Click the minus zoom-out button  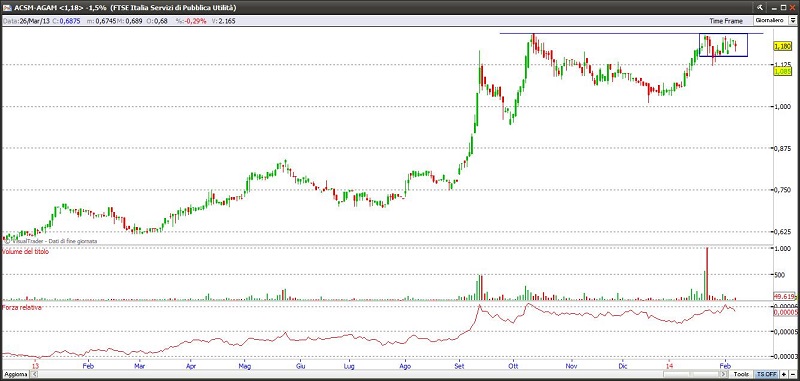792,374
